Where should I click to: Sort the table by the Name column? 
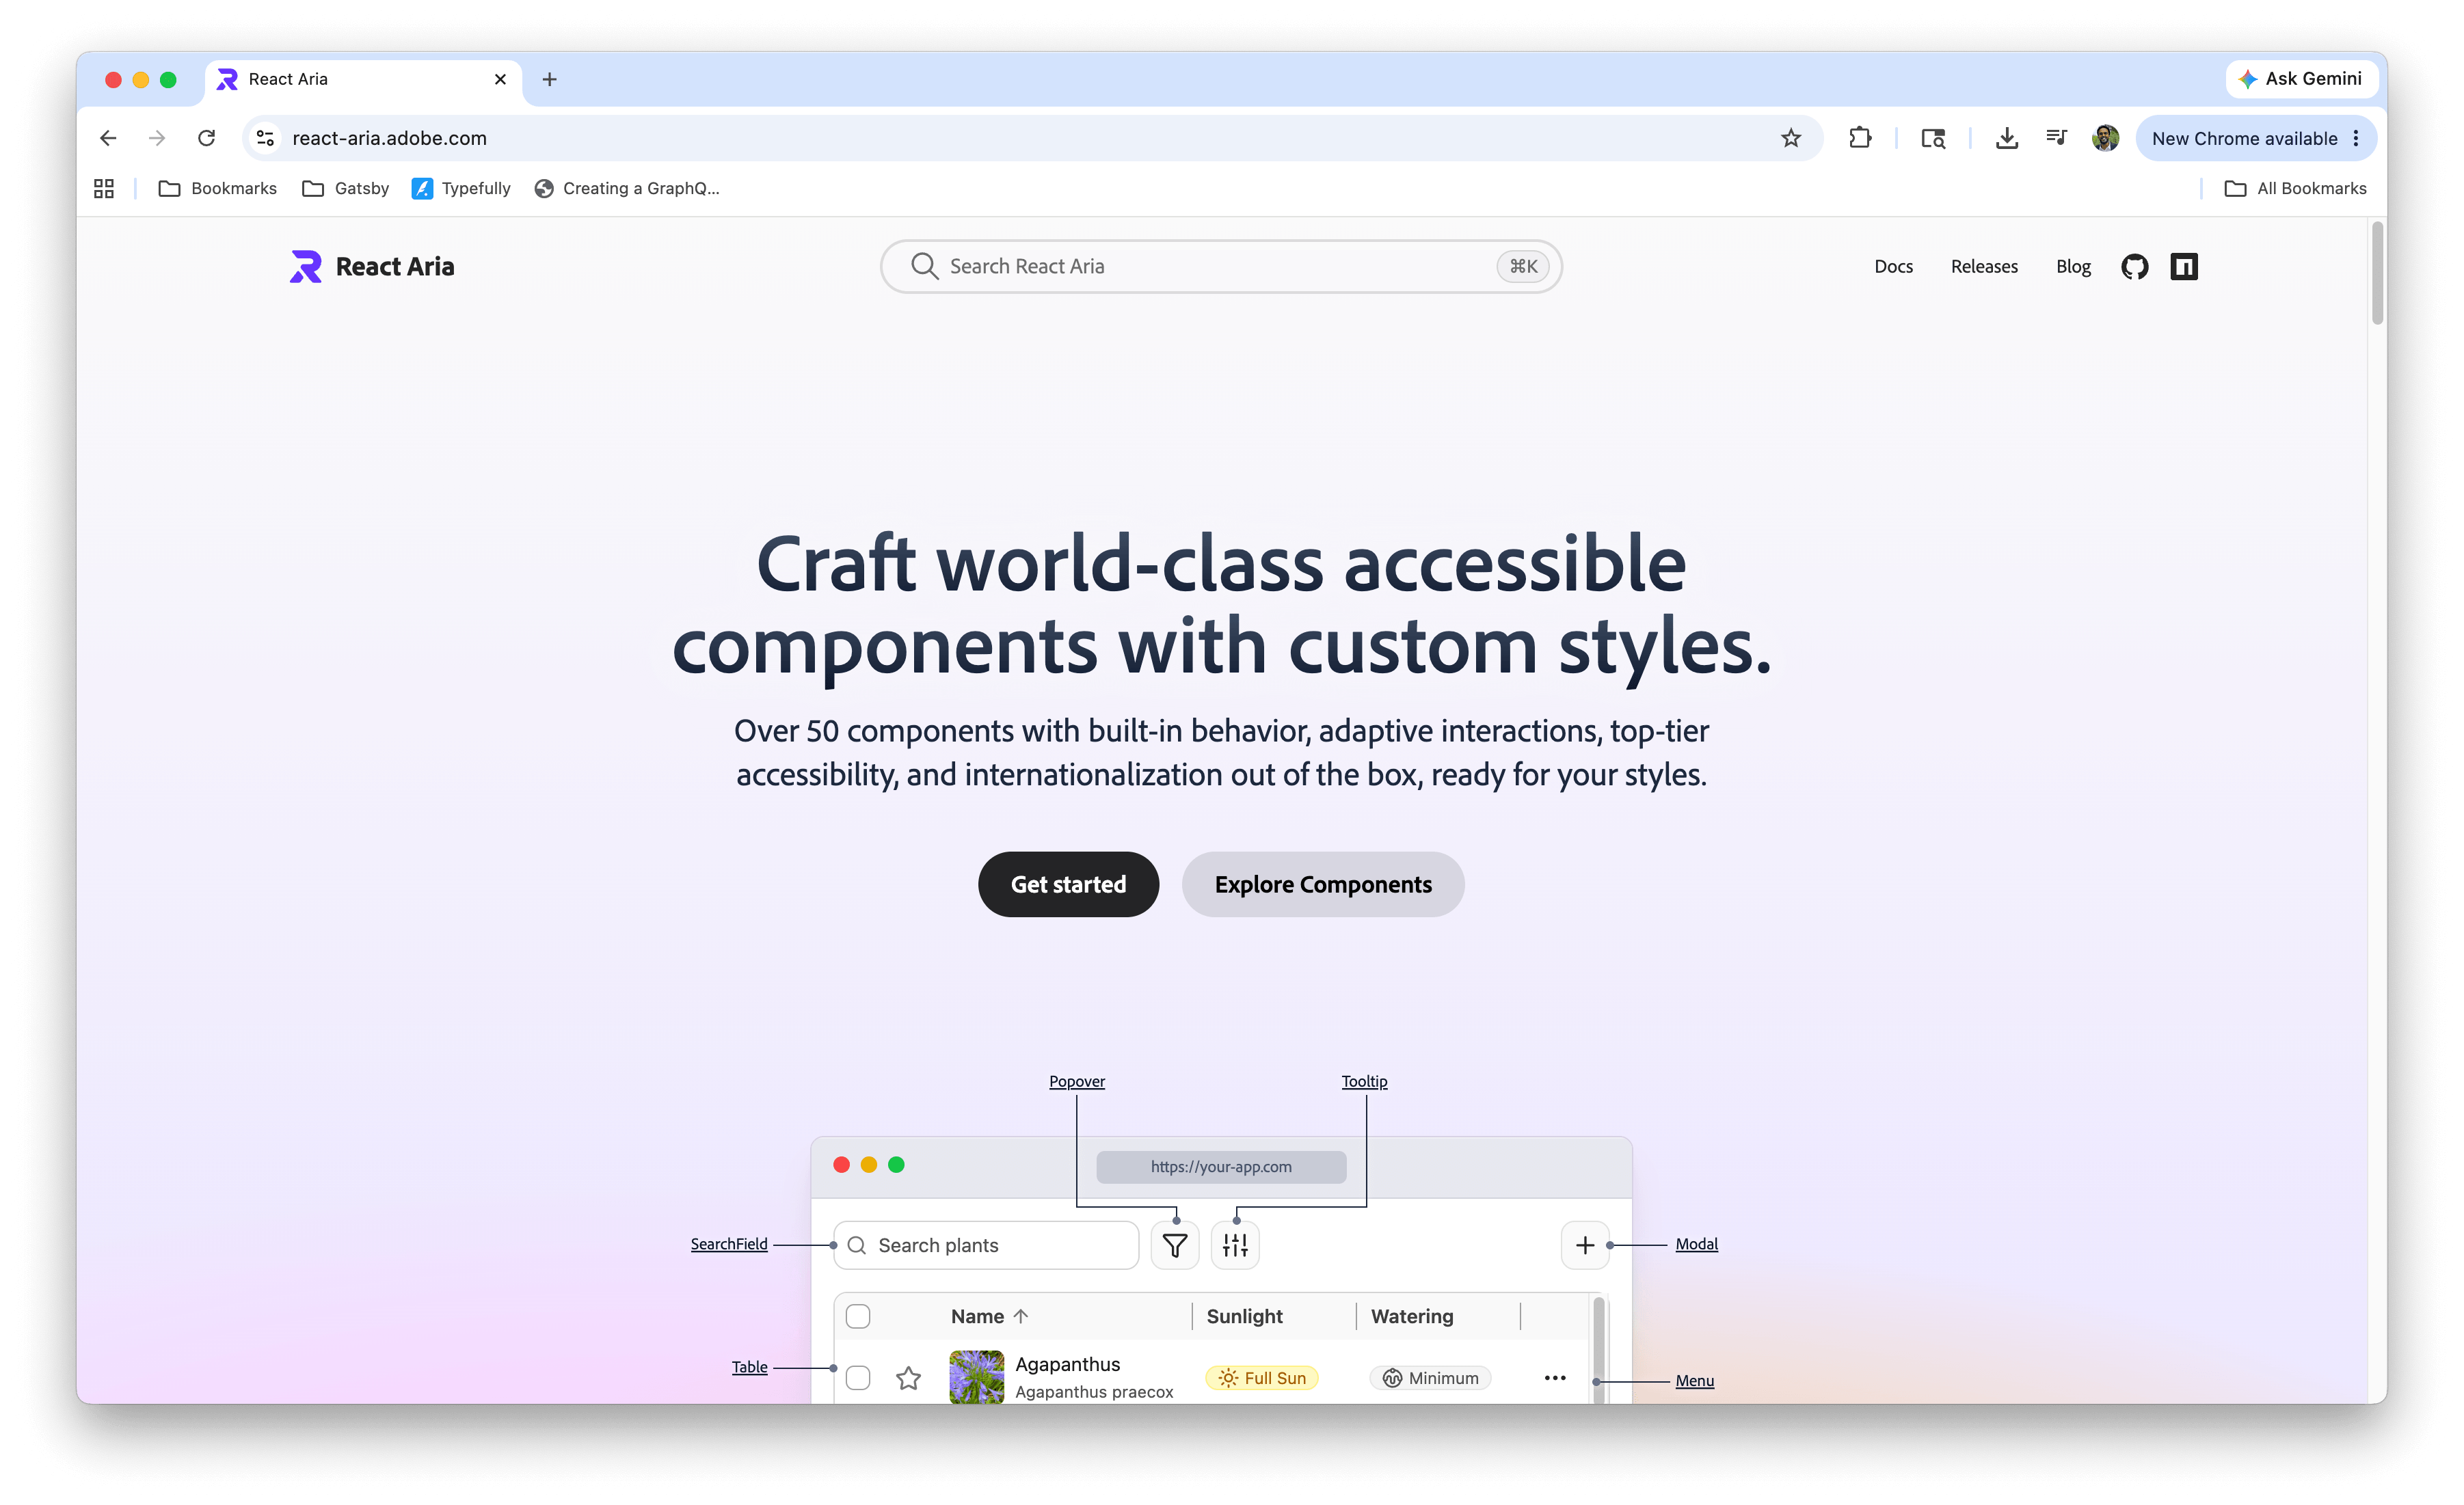click(x=988, y=1316)
